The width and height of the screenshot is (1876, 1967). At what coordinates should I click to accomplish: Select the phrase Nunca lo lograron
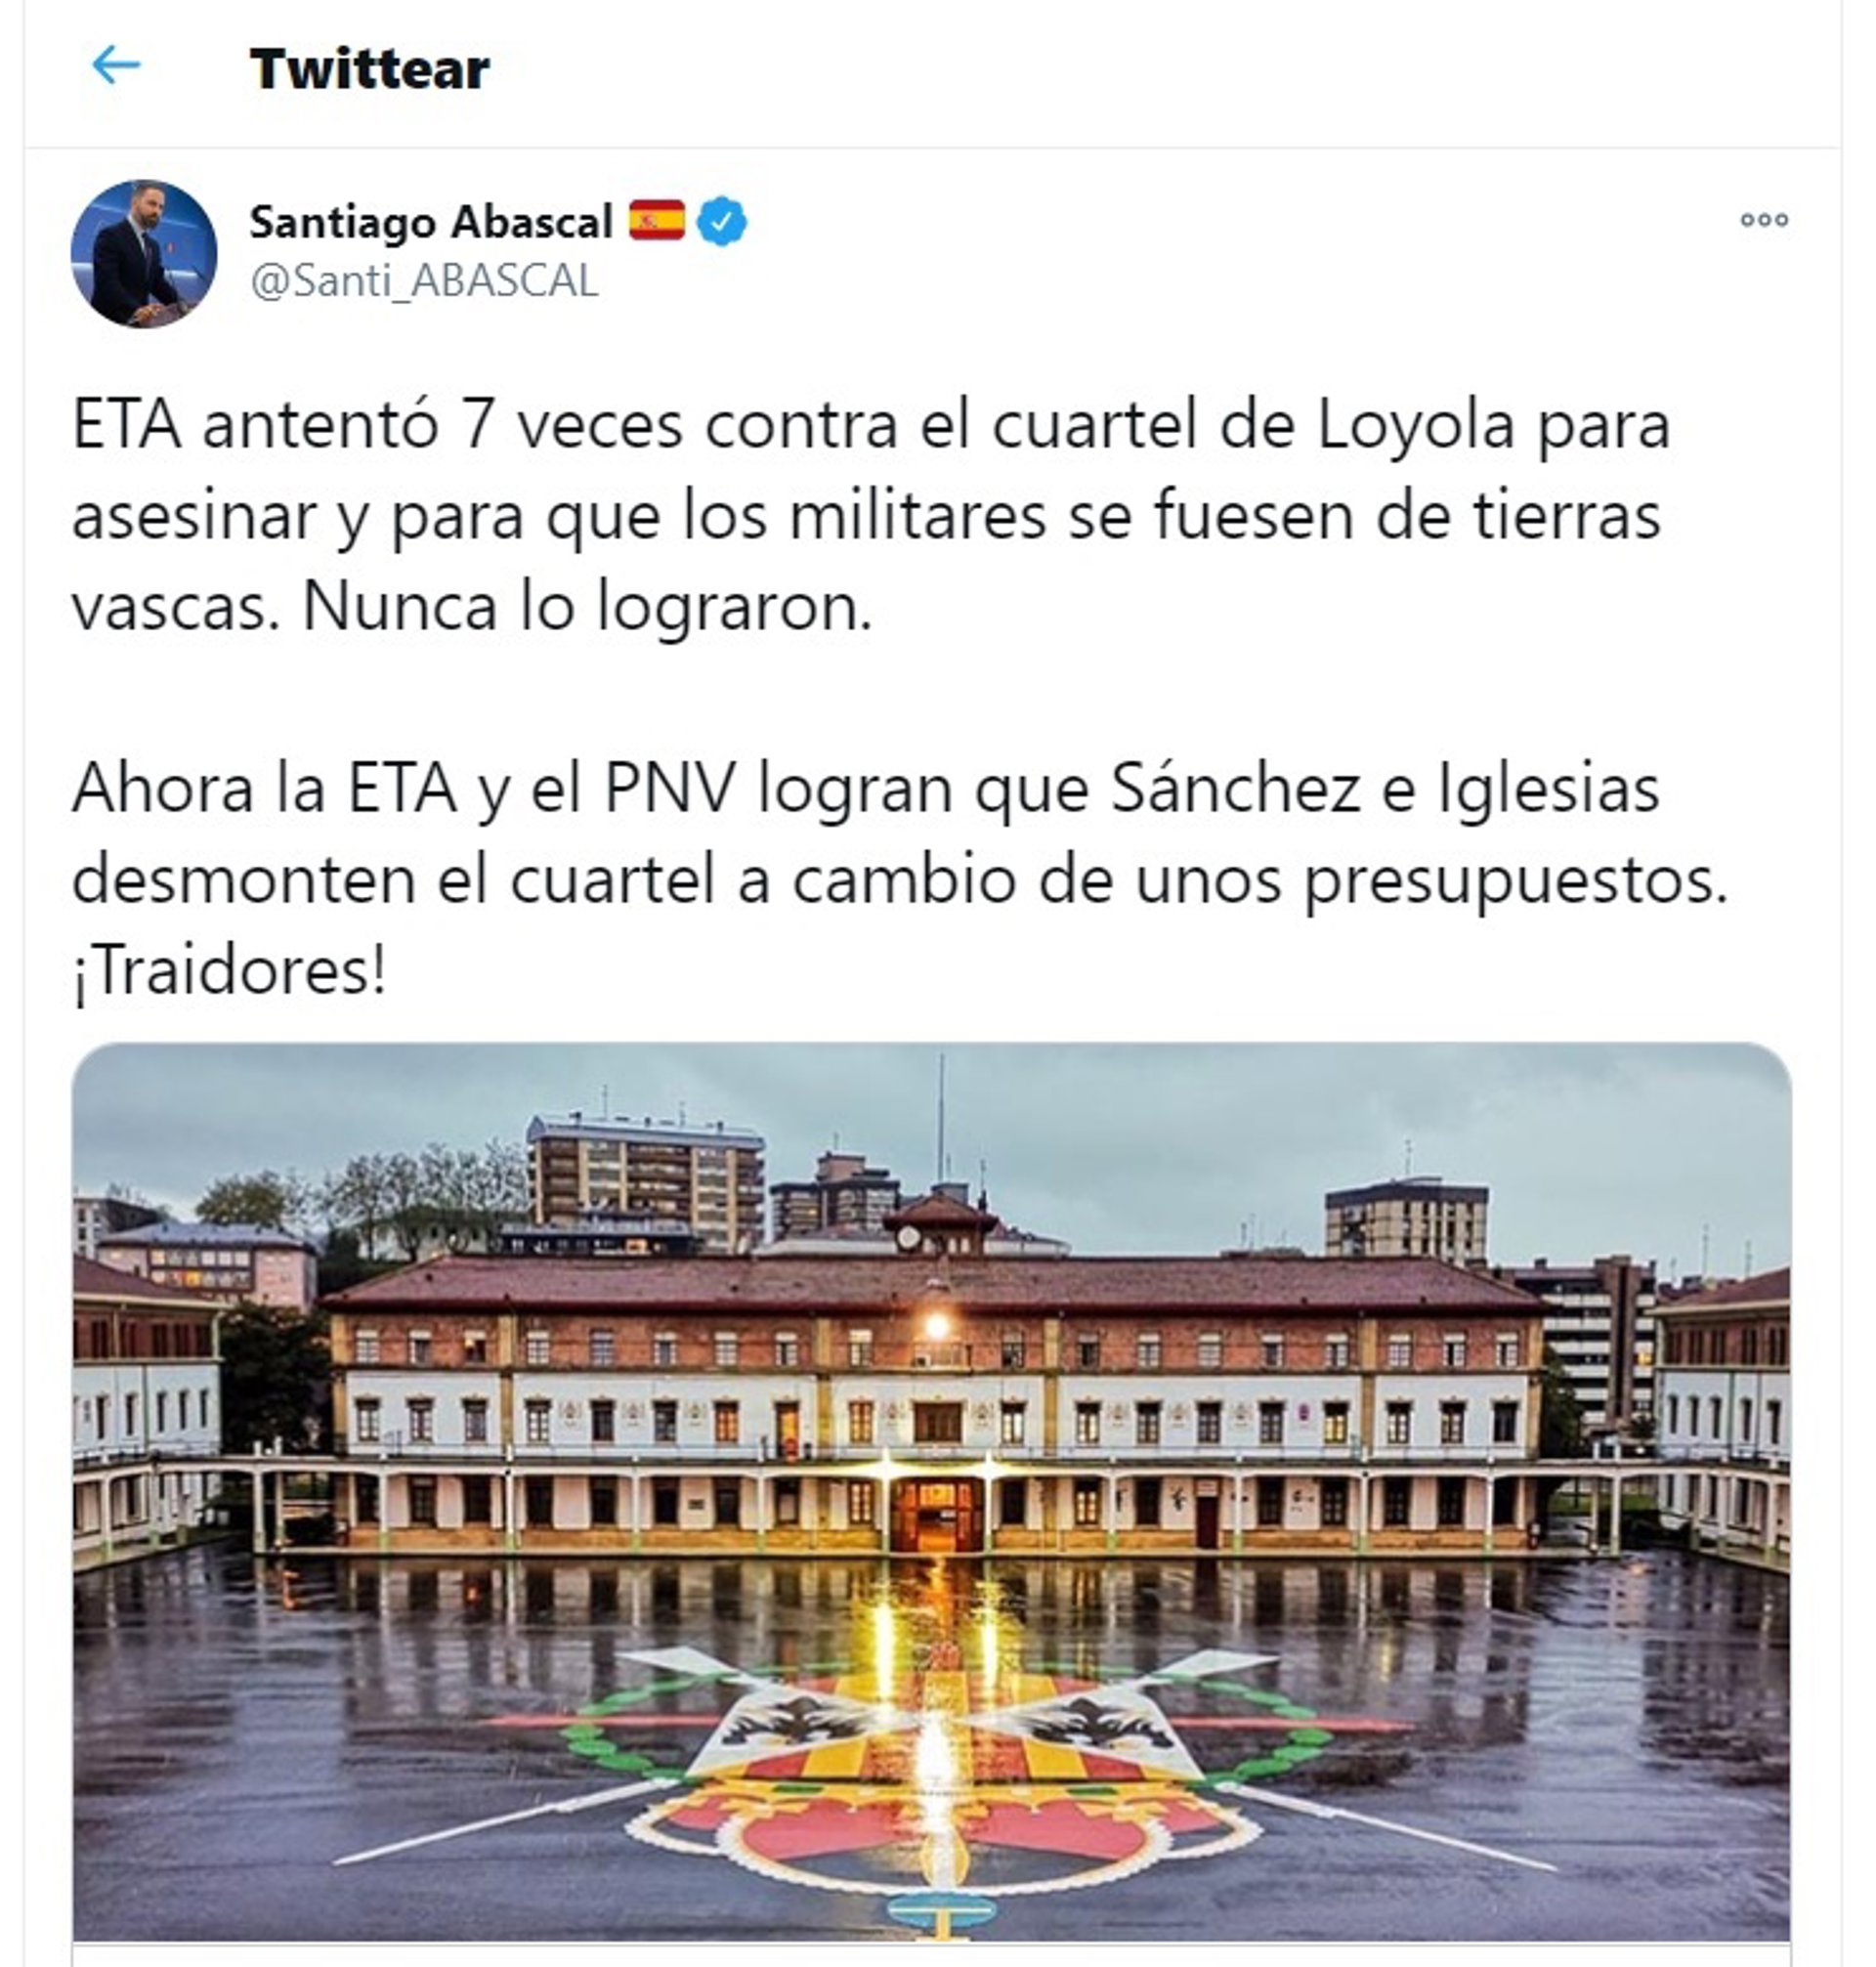[587, 607]
